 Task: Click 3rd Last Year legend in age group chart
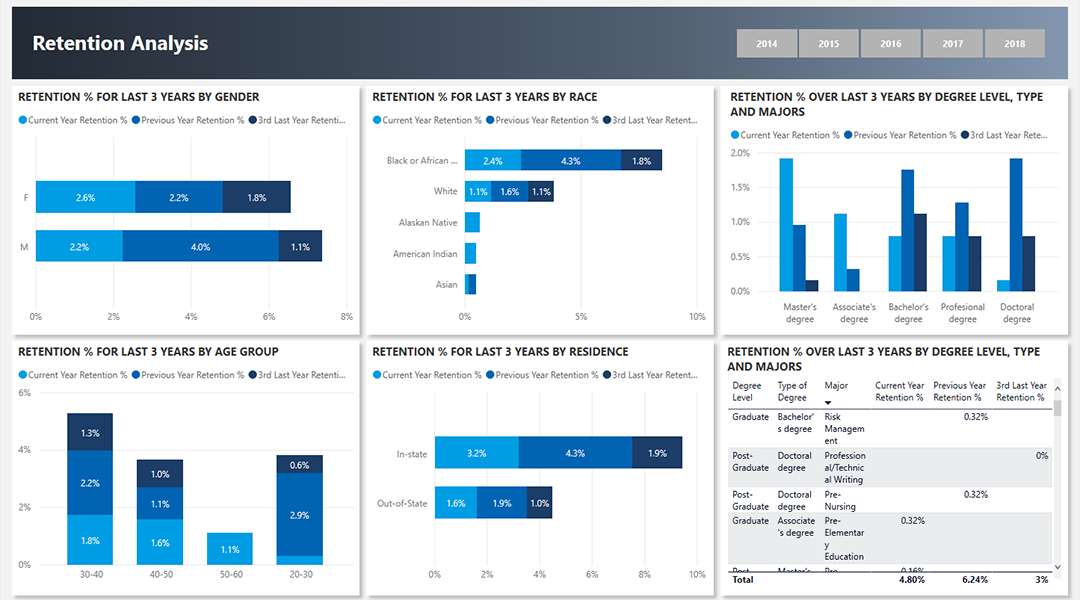[297, 375]
